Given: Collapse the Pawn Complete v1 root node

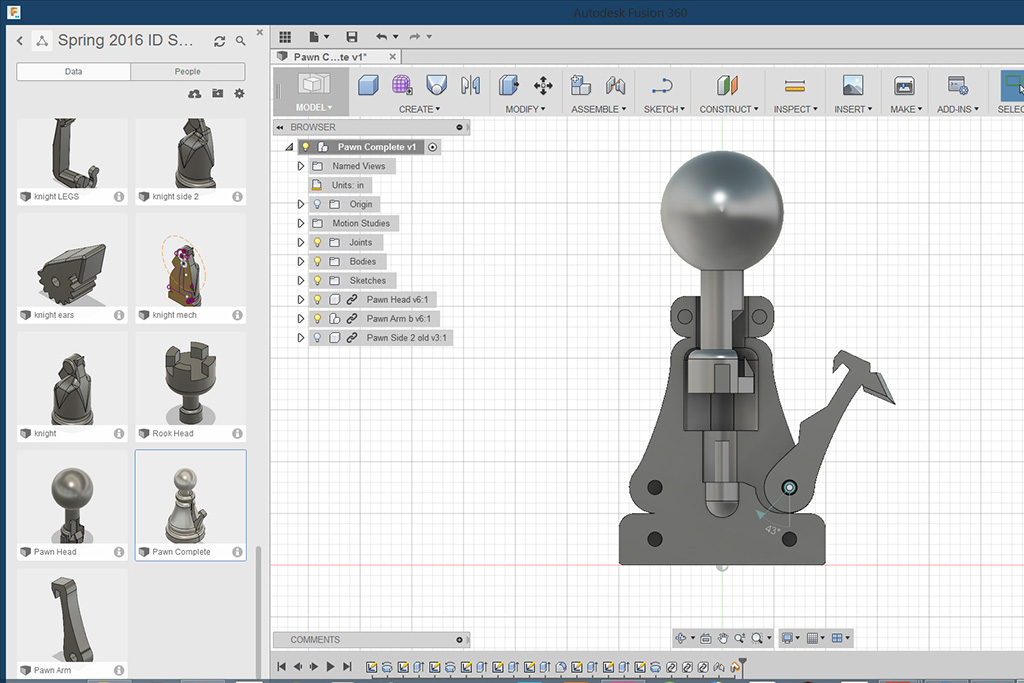Looking at the screenshot, I should (289, 147).
